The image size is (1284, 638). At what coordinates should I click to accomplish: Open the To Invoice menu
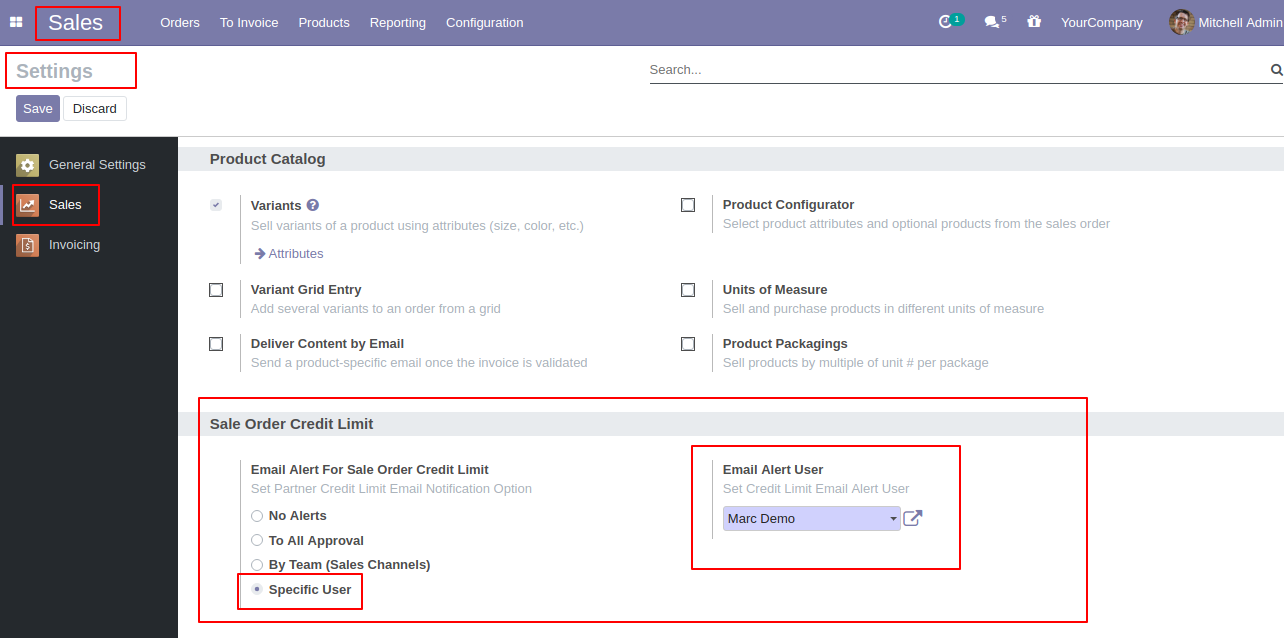pos(249,22)
